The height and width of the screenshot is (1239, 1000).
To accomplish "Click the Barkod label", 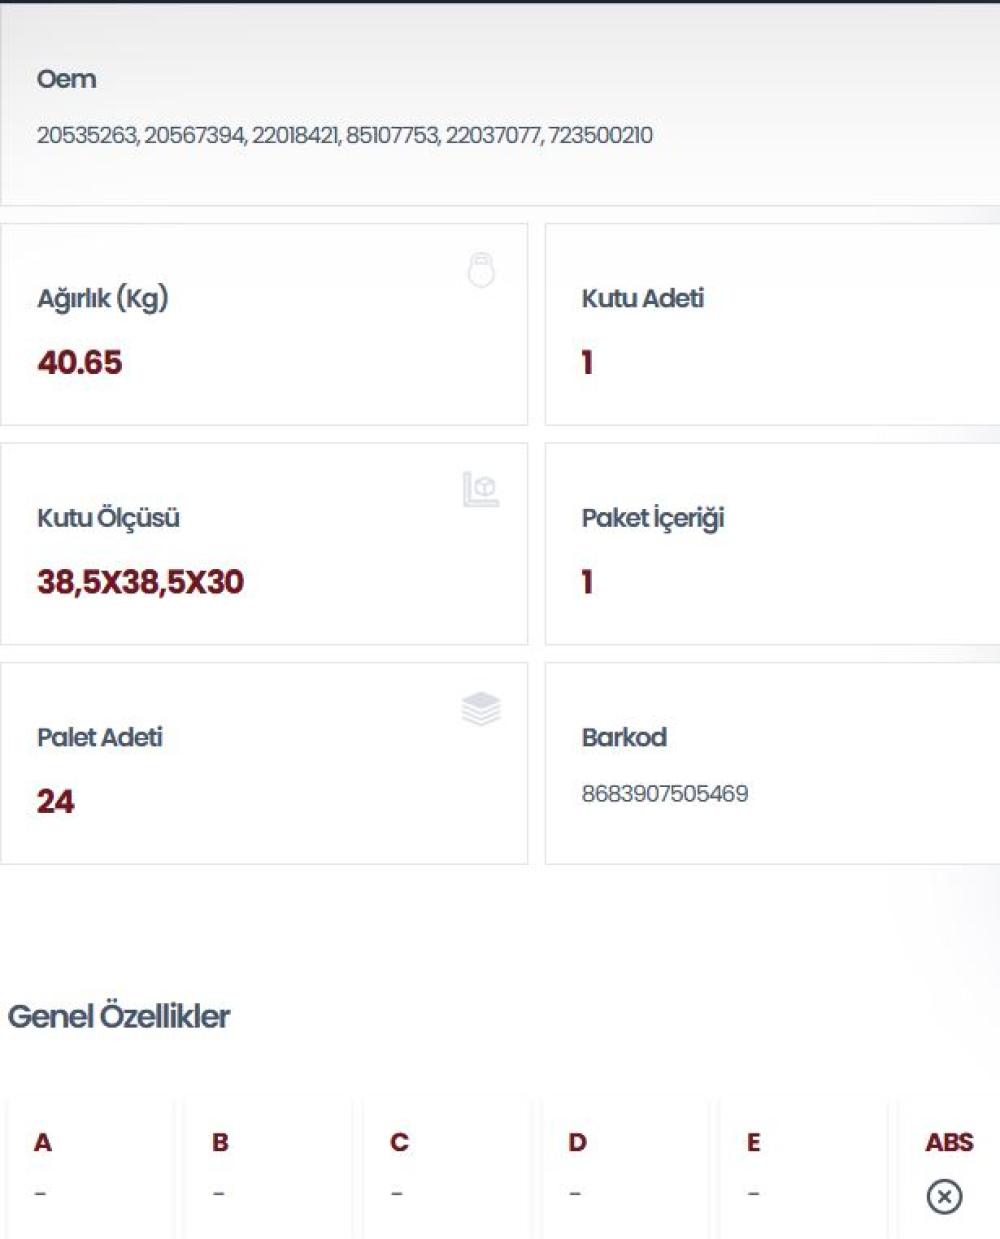I will point(624,737).
